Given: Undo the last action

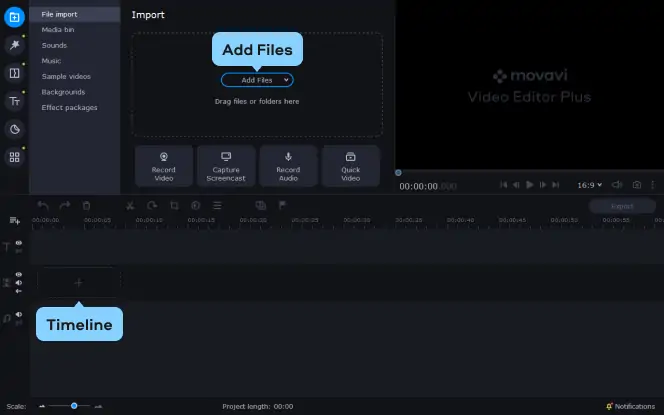Looking at the screenshot, I should pyautogui.click(x=43, y=206).
